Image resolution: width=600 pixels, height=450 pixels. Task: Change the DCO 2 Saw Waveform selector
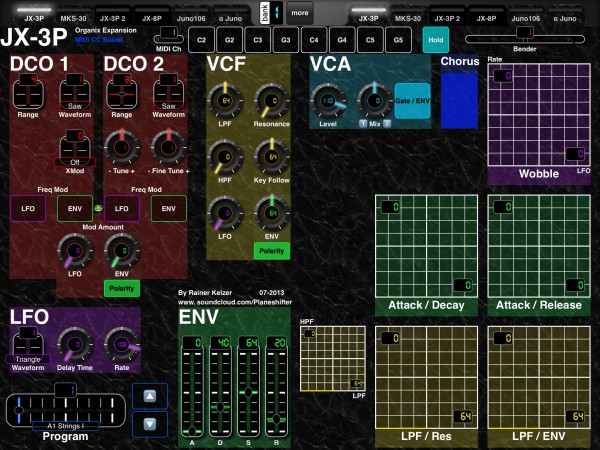(168, 92)
